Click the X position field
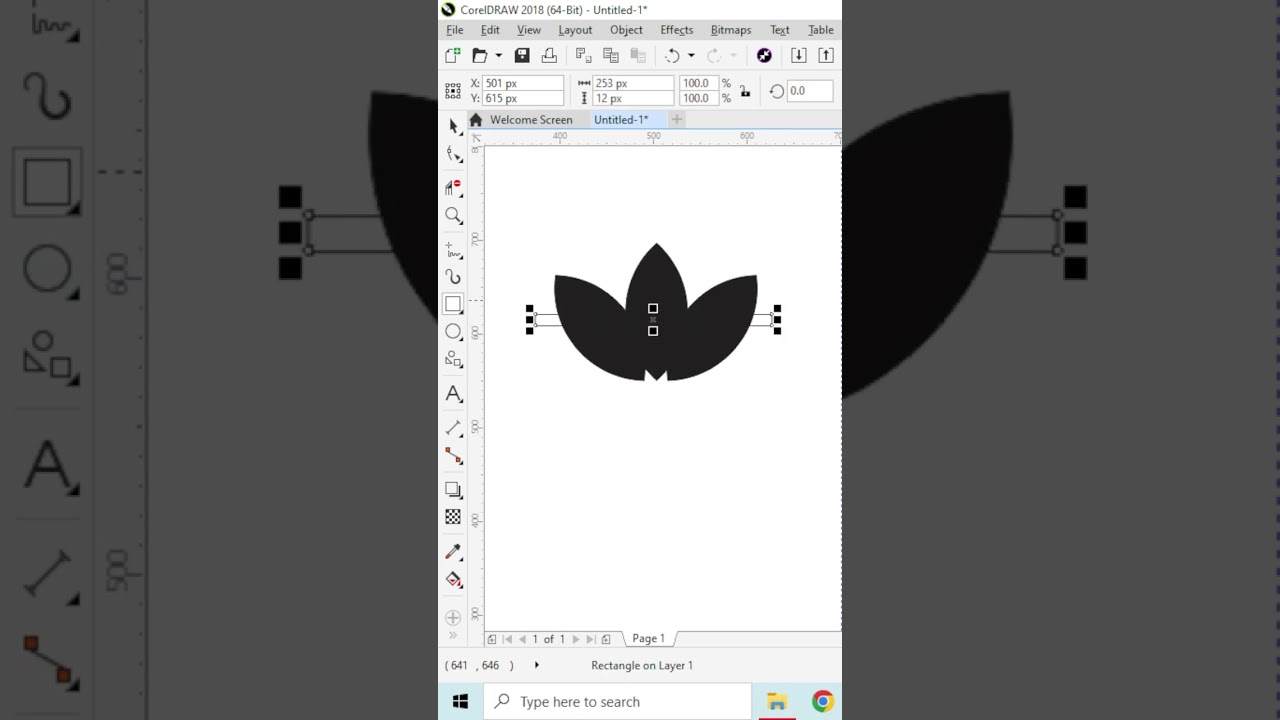 click(x=522, y=84)
